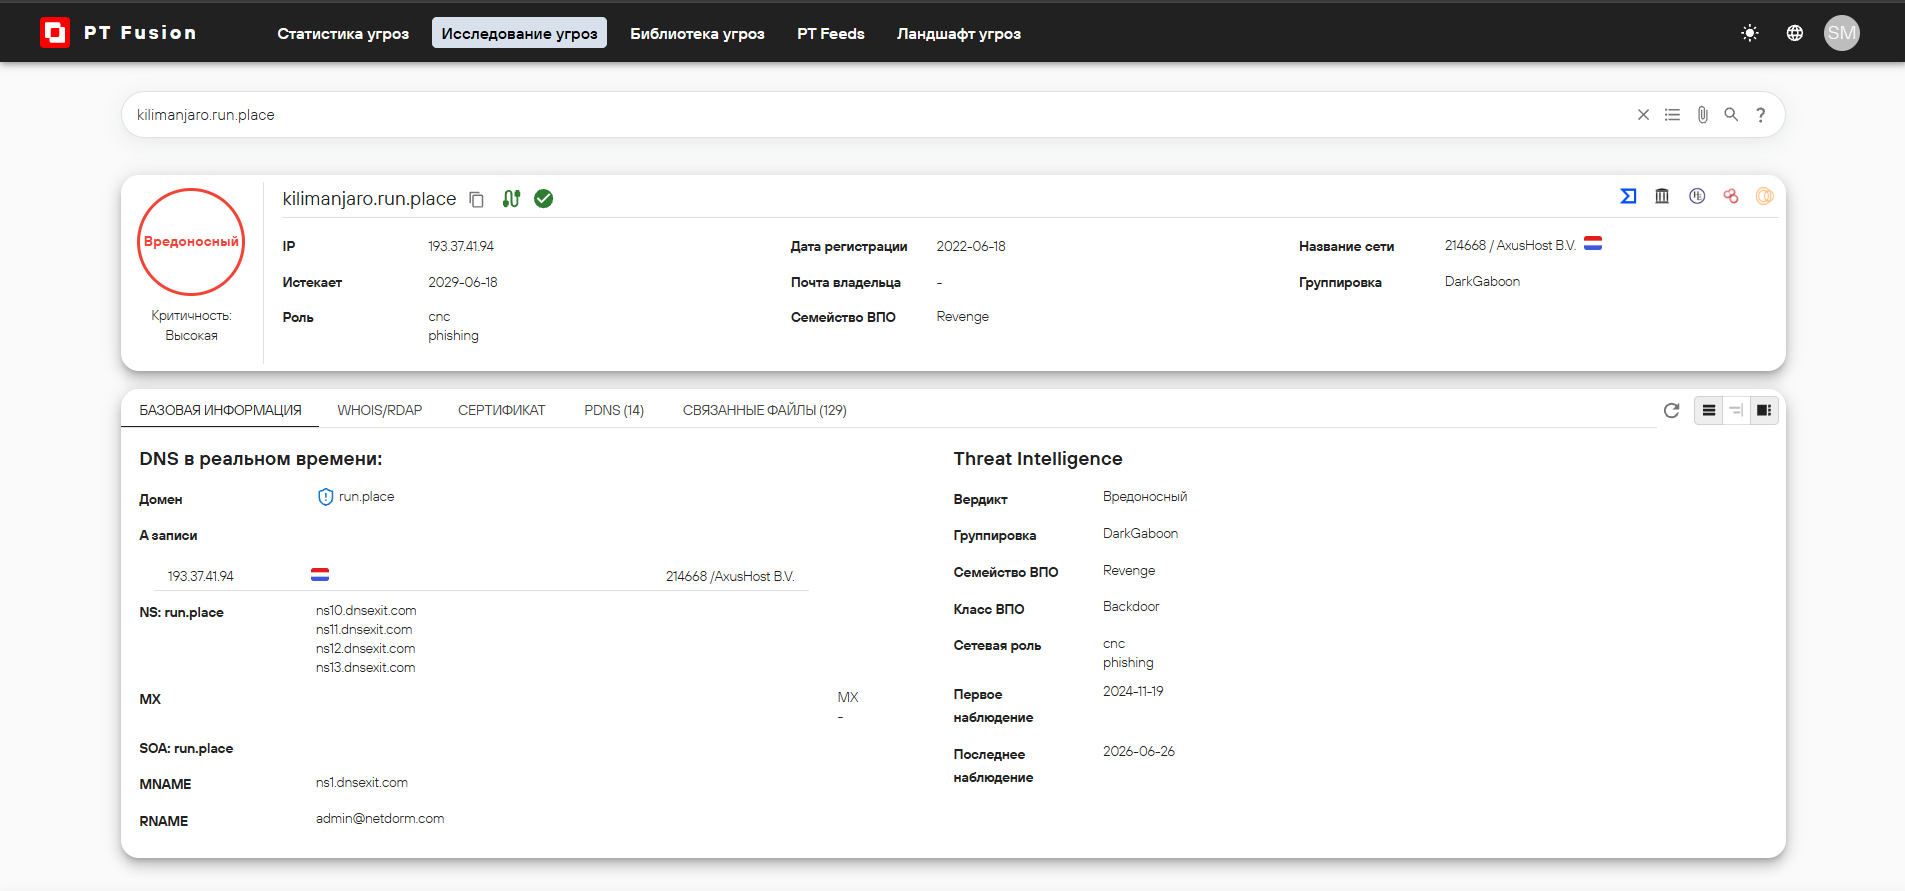Open the PDNS (14) tab
The width and height of the screenshot is (1905, 891).
(614, 410)
